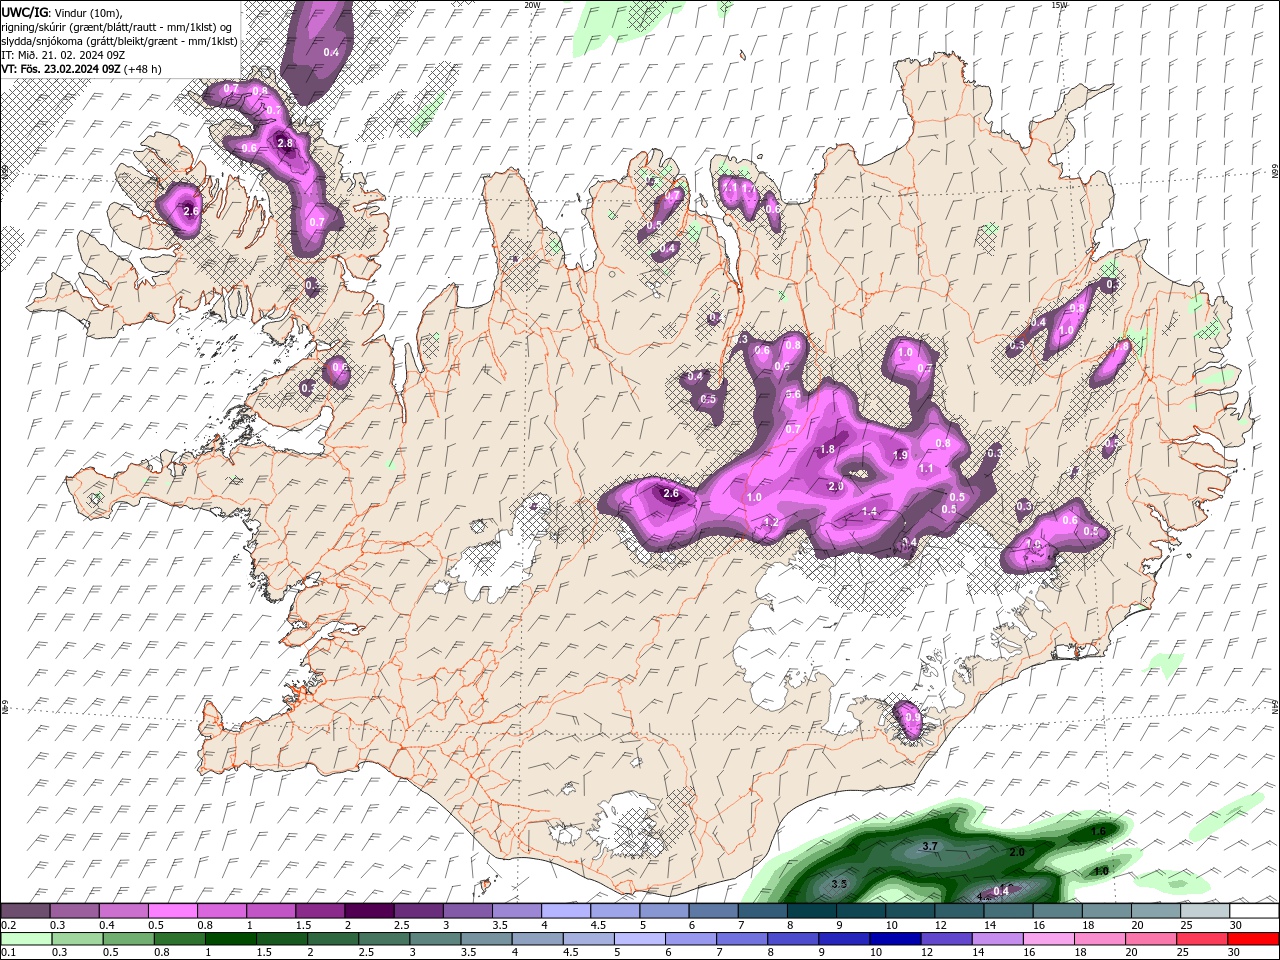Click the '0.1' label on the lower legend
Screen dimensions: 1280x960
coord(8,952)
